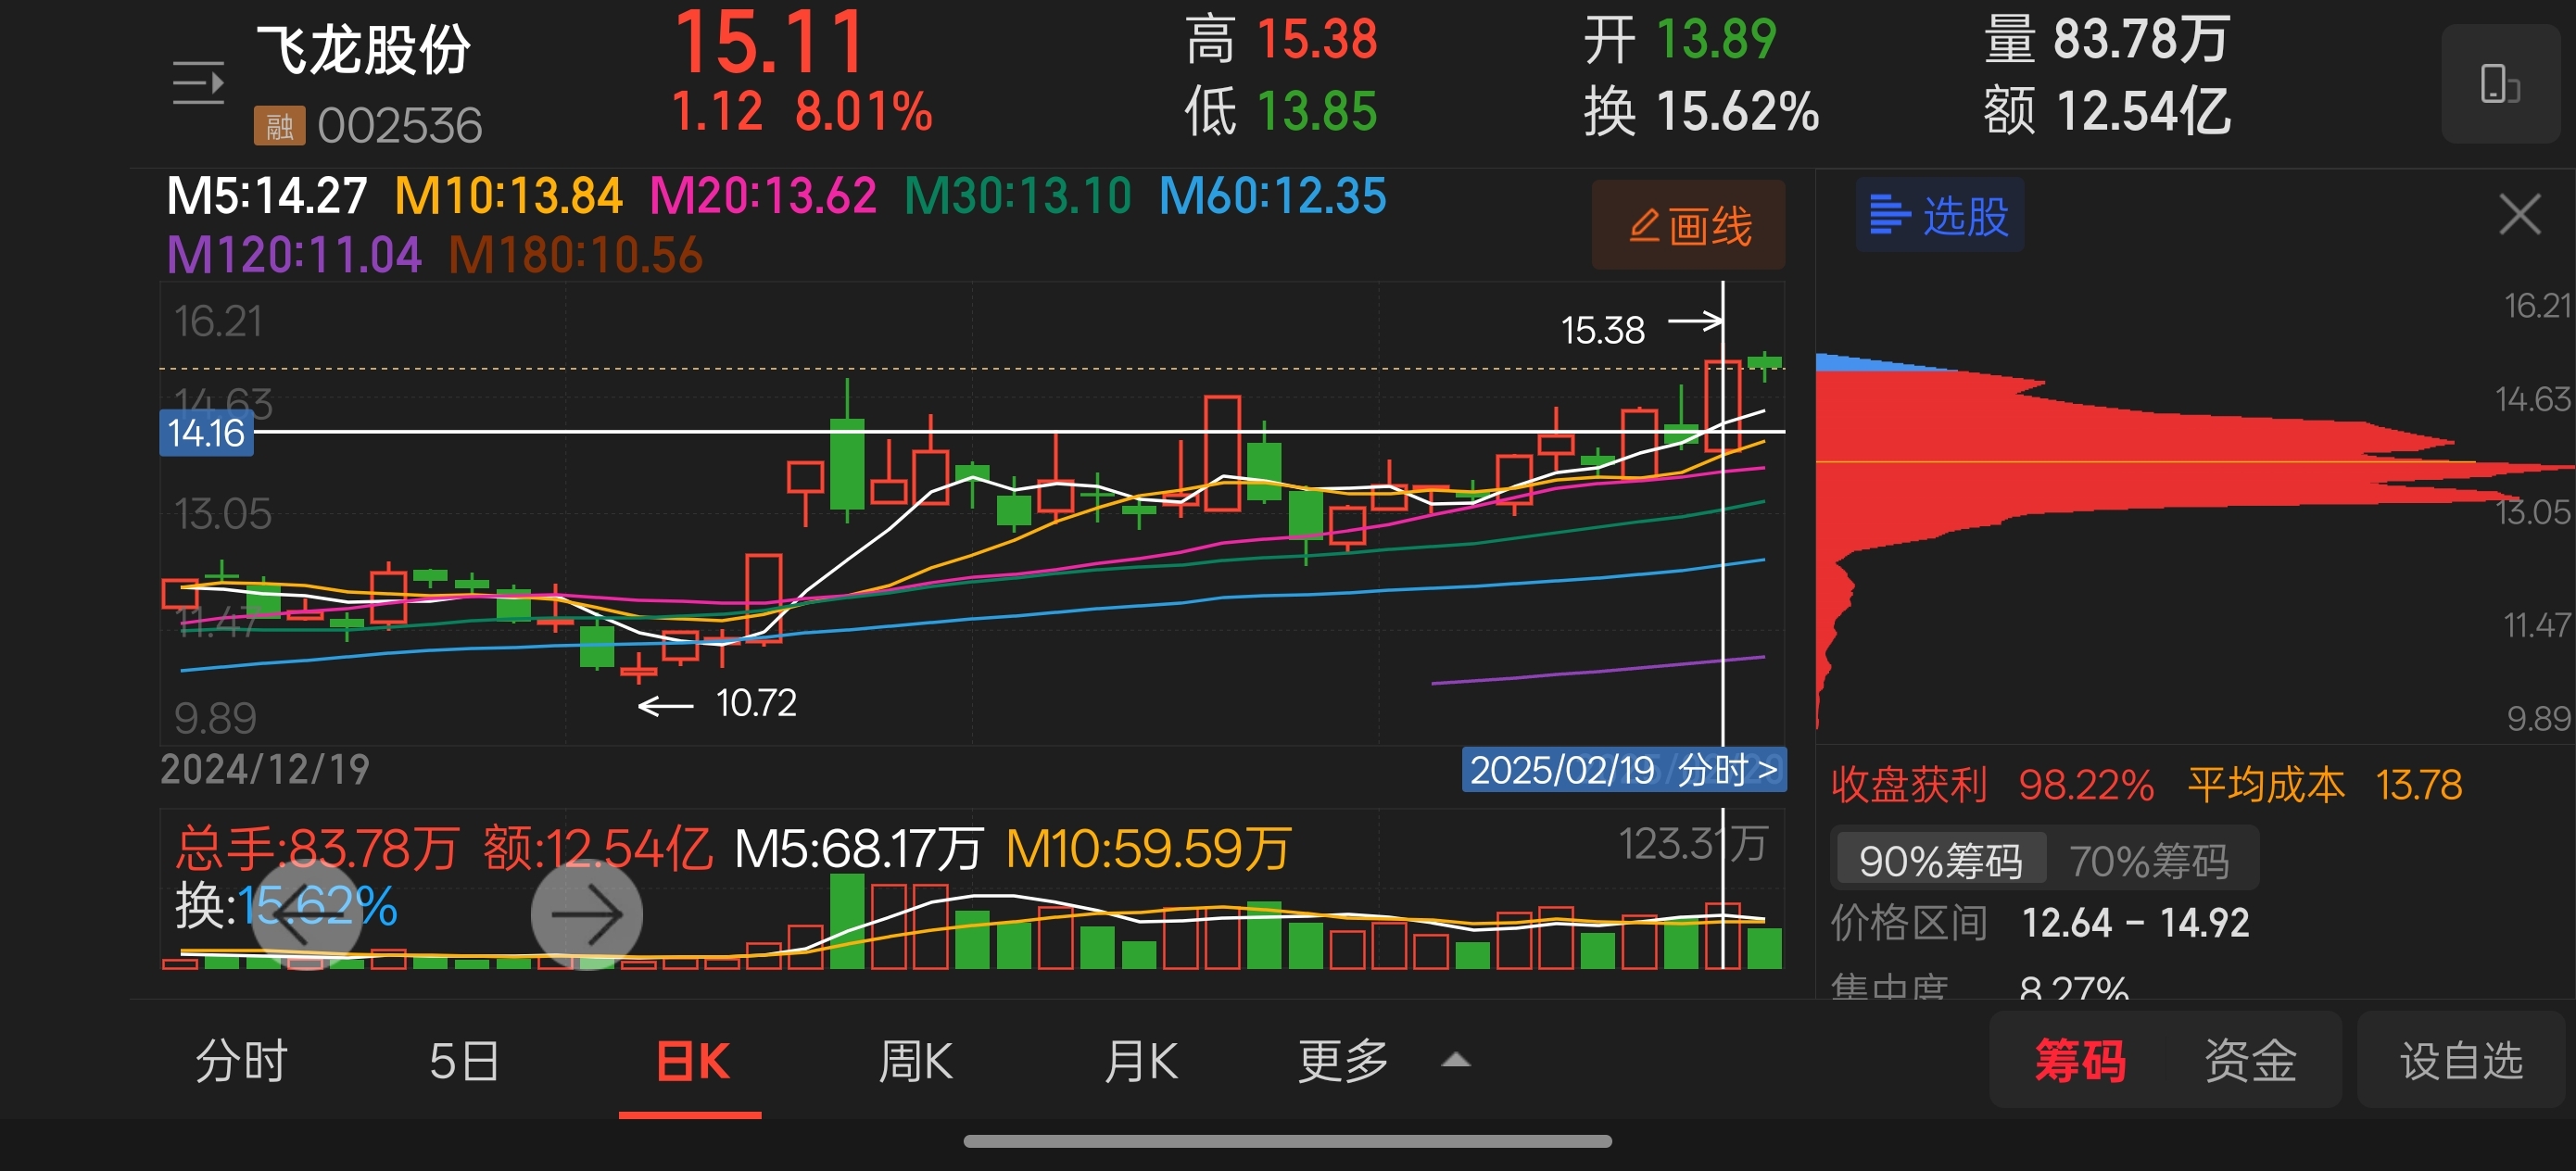Tap the 融 margin trading badge
The image size is (2576, 1171).
(279, 126)
